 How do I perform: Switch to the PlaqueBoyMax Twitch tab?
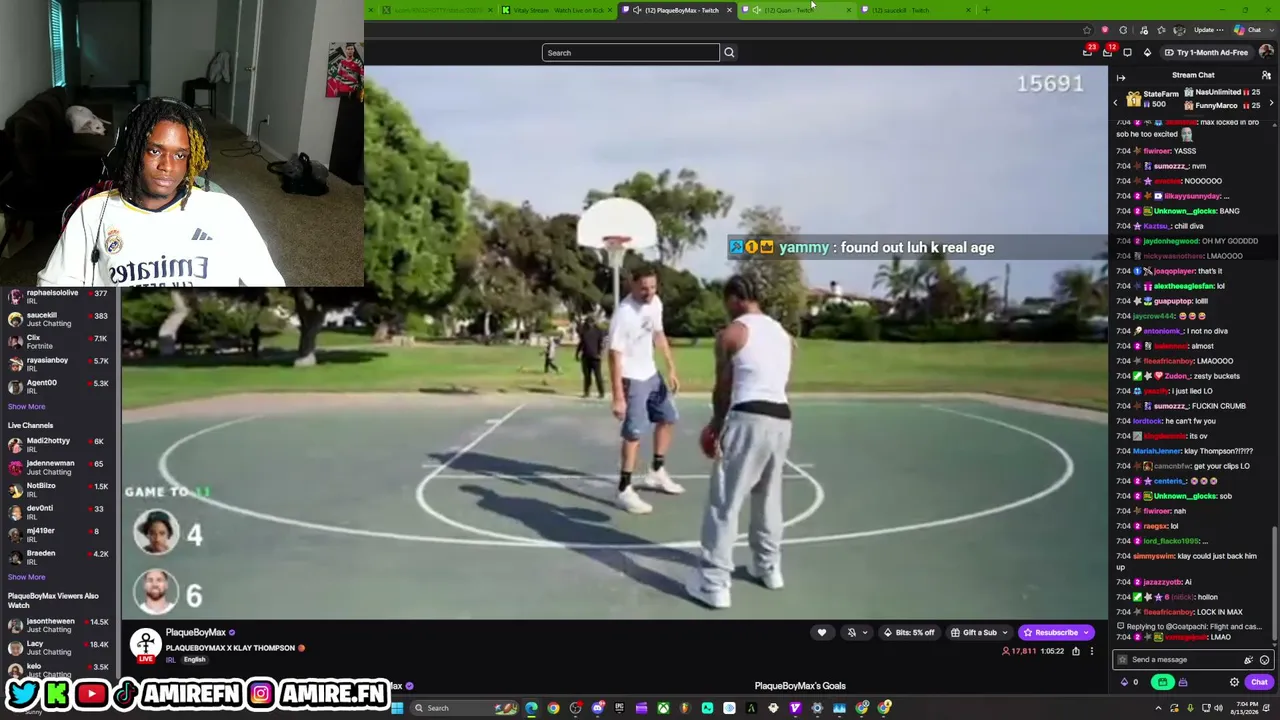[x=675, y=10]
